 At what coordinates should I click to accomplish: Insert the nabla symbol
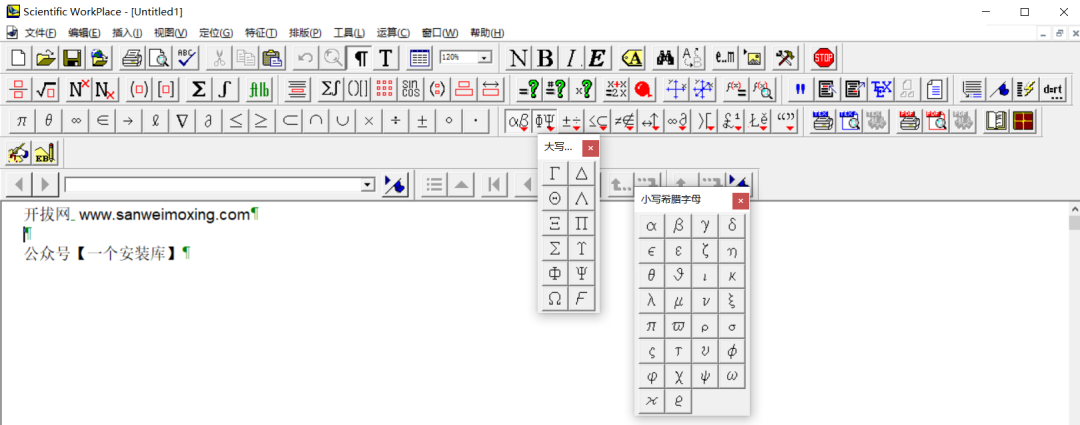point(182,121)
